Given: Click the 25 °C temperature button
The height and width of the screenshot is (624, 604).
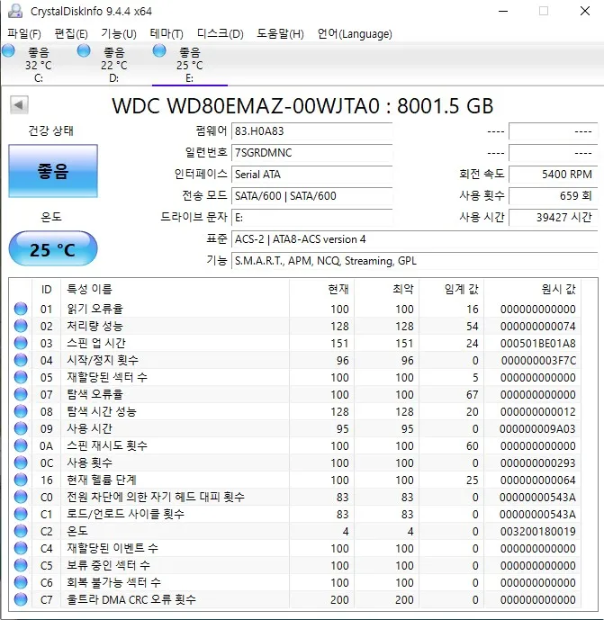Looking at the screenshot, I should point(53,249).
